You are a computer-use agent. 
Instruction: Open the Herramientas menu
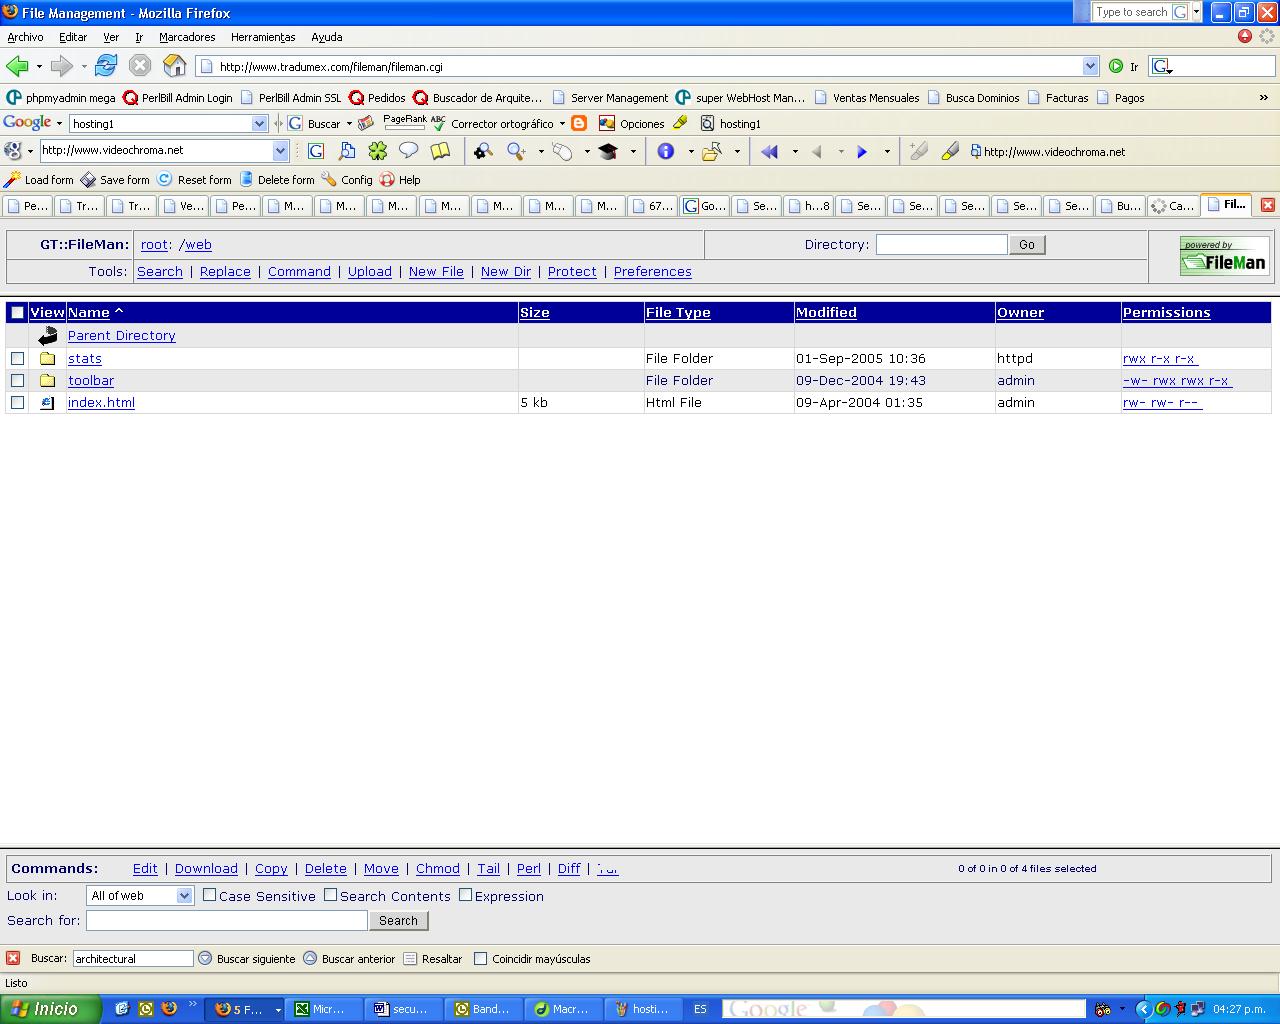[x=263, y=37]
